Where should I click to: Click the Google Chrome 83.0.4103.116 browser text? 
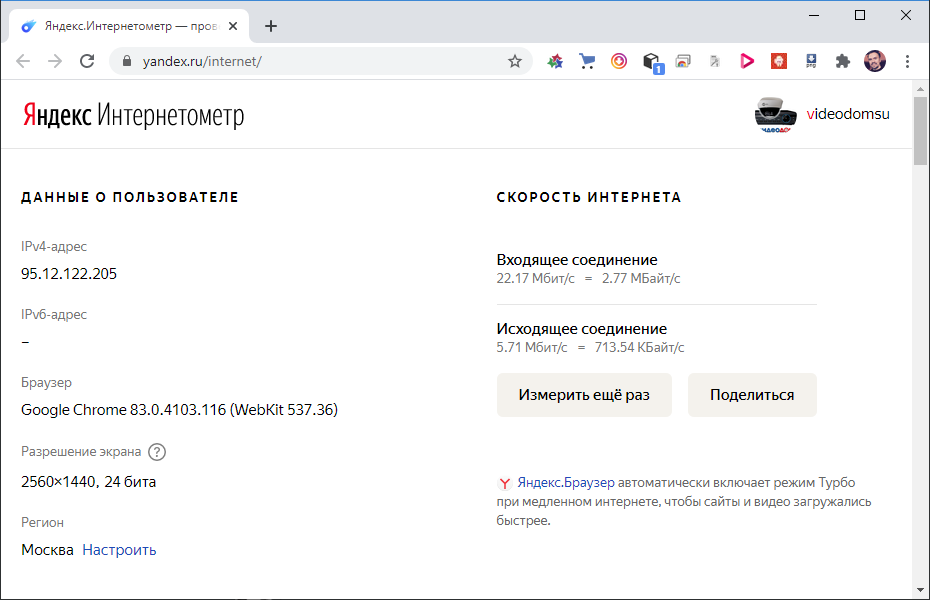tap(179, 410)
